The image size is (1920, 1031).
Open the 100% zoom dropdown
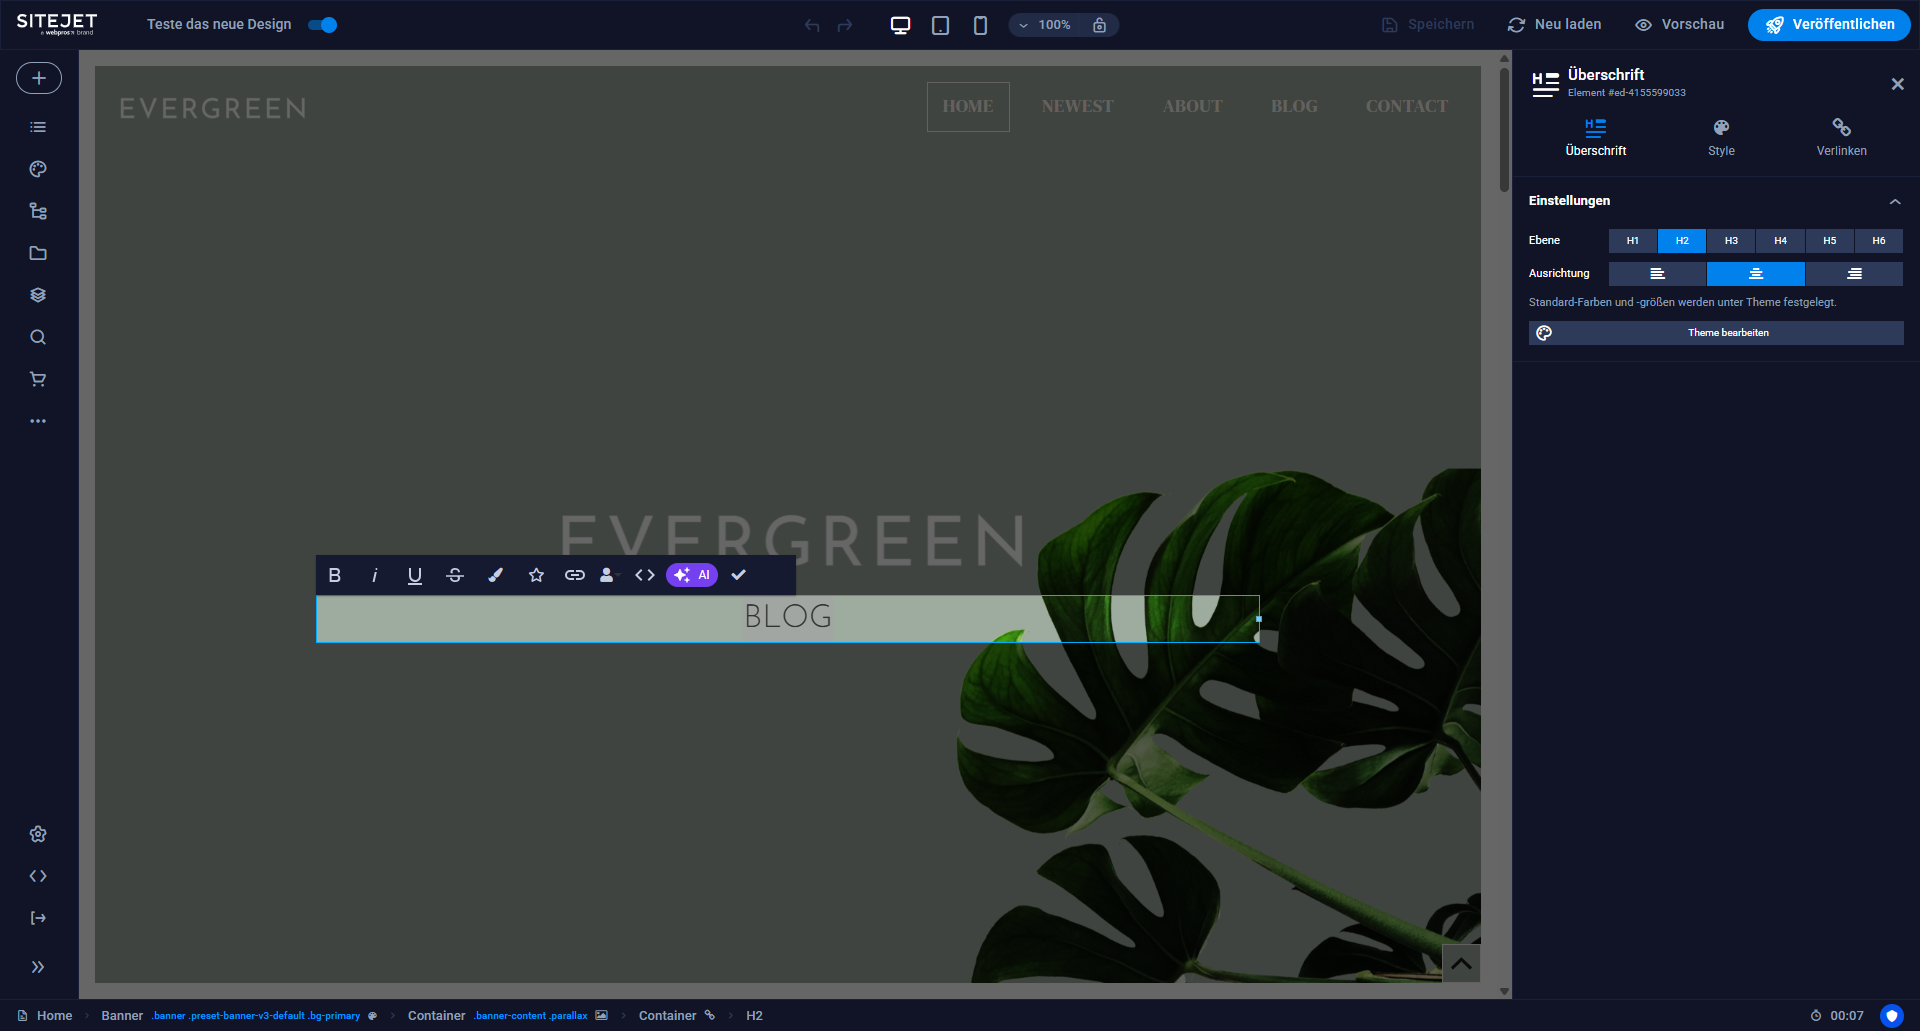point(1044,25)
